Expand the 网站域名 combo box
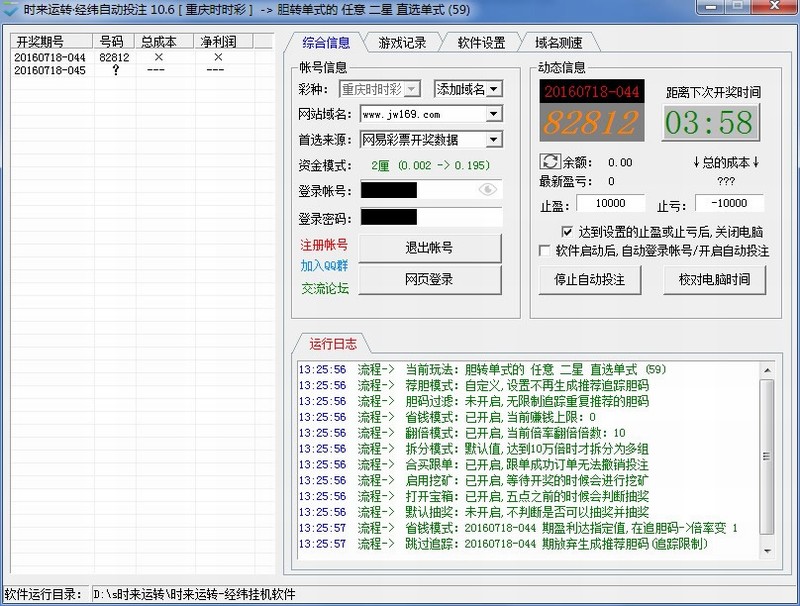This screenshot has height=606, width=800. 493,114
